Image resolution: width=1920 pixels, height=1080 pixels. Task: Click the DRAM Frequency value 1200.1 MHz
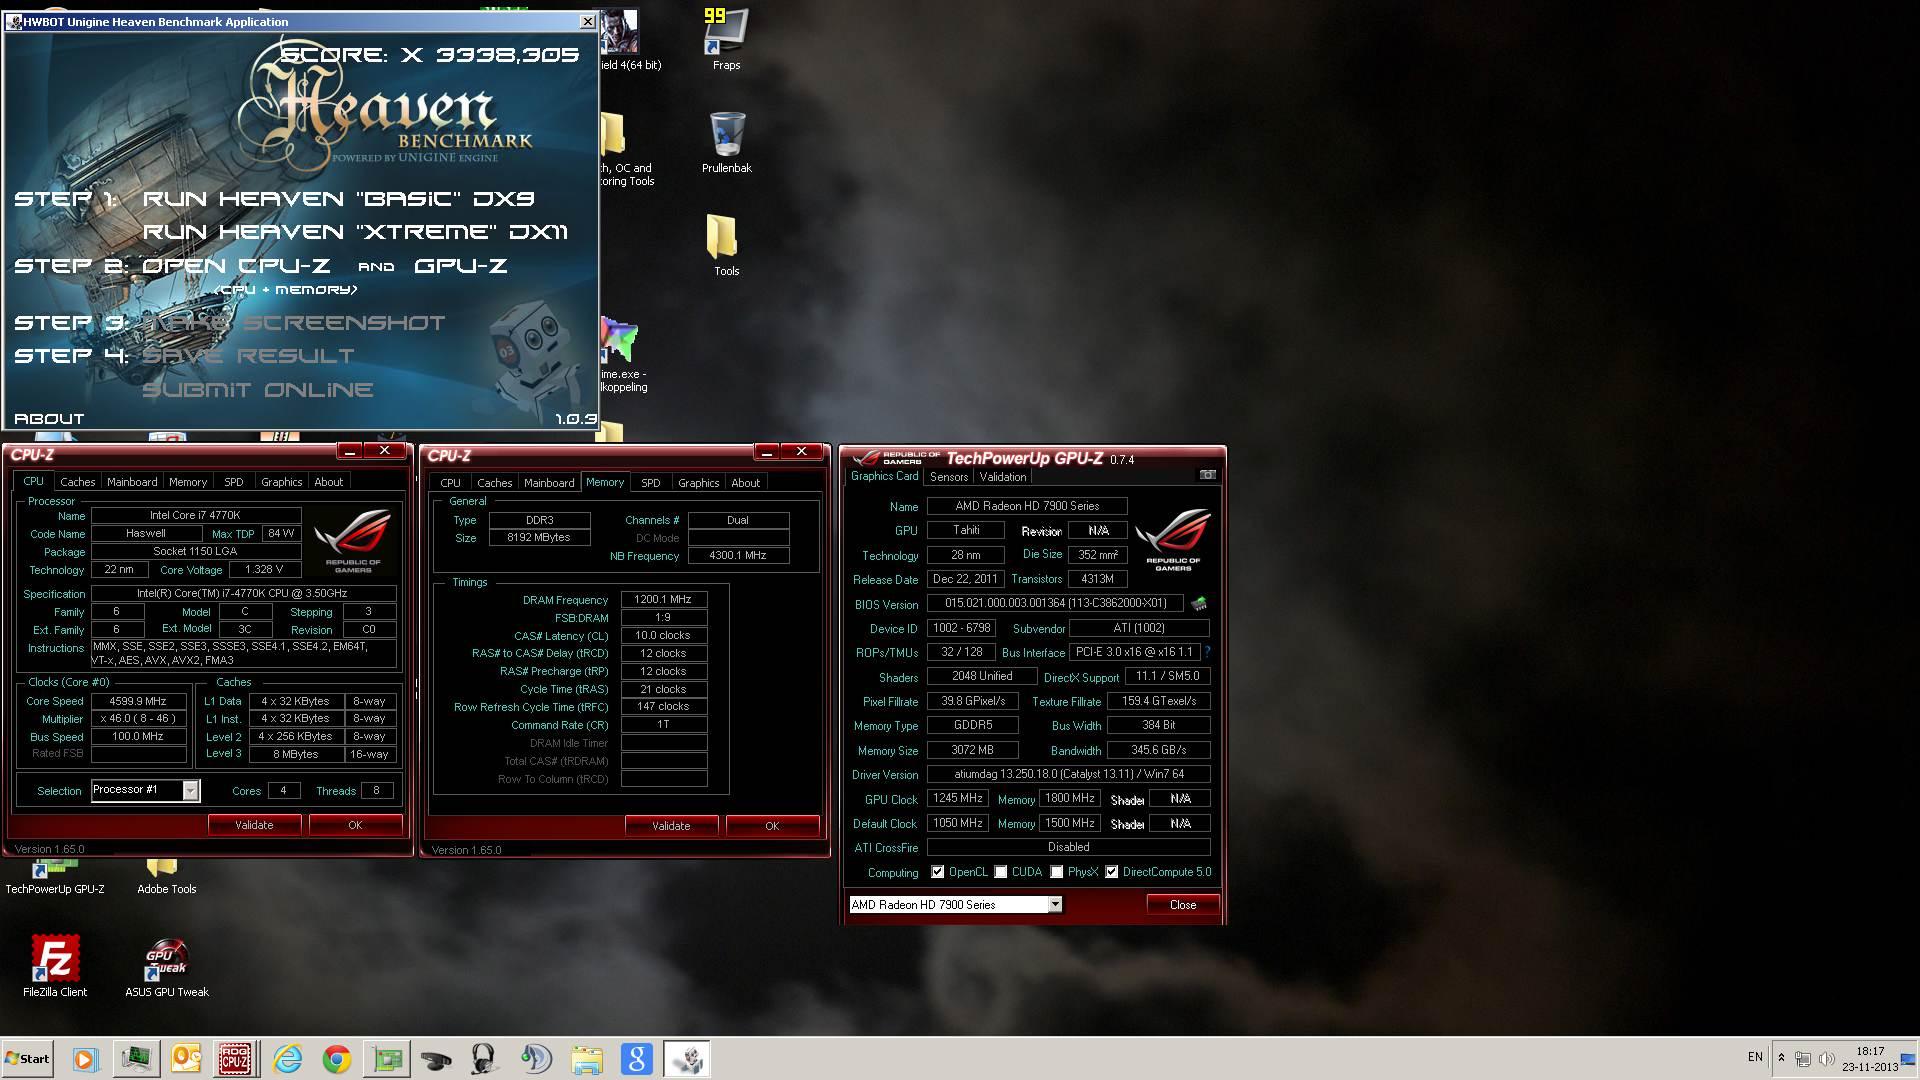[x=663, y=600]
